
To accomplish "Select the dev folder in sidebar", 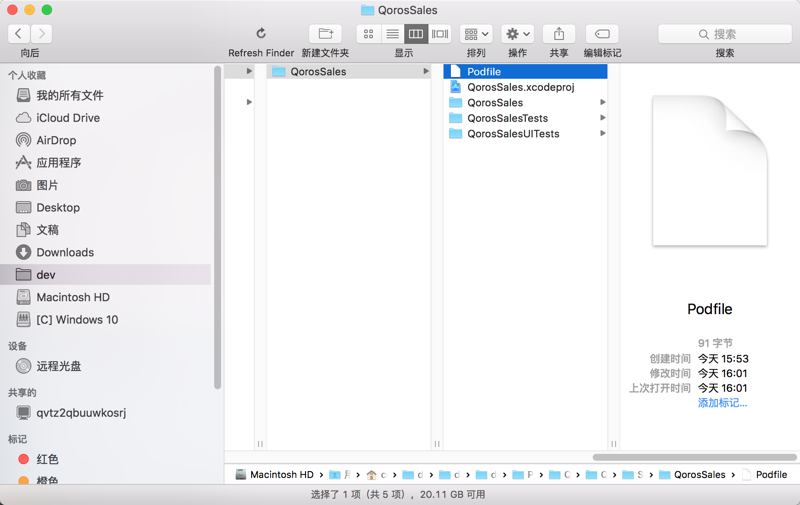I will tap(106, 274).
